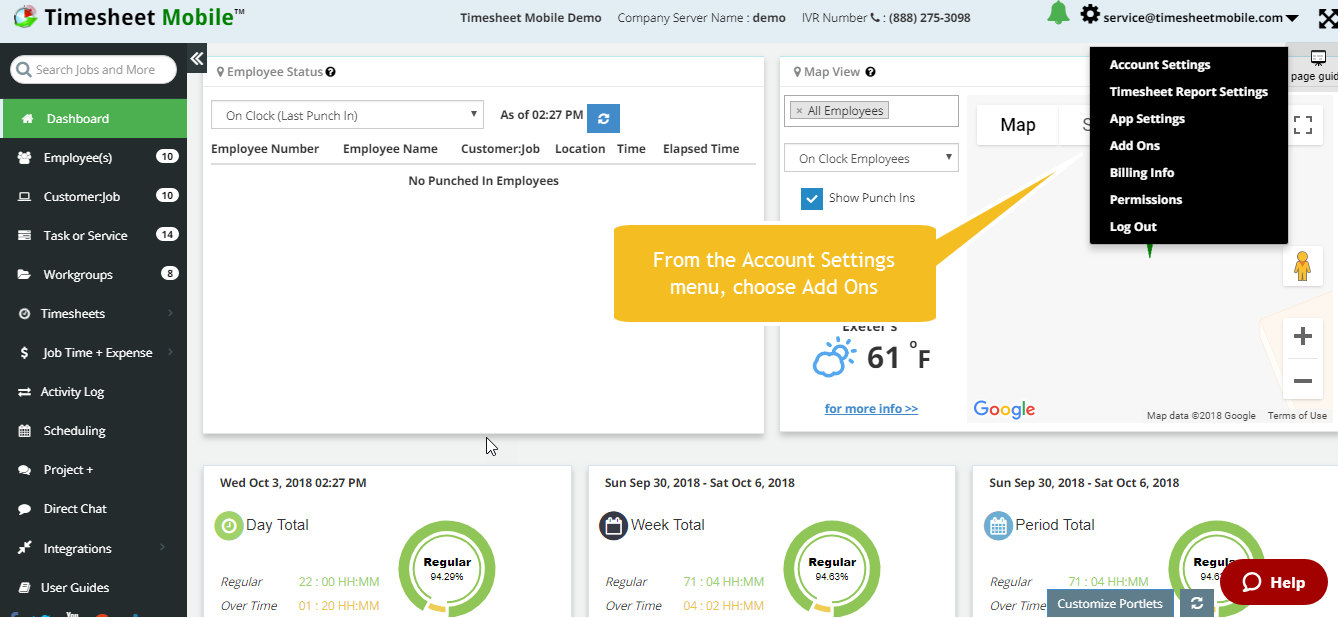The height and width of the screenshot is (618, 1338).
Task: Click the Workgroups count badge showing 8
Action: (170, 274)
